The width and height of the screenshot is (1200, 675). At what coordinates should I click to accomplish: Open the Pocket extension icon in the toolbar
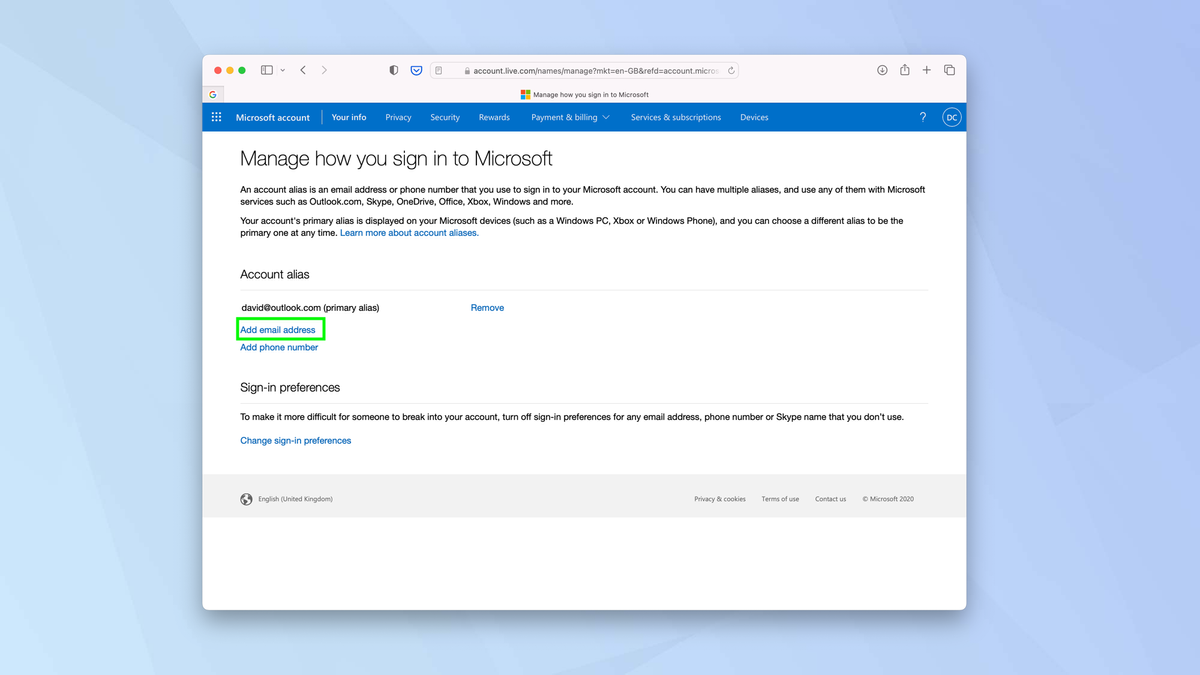pos(417,70)
